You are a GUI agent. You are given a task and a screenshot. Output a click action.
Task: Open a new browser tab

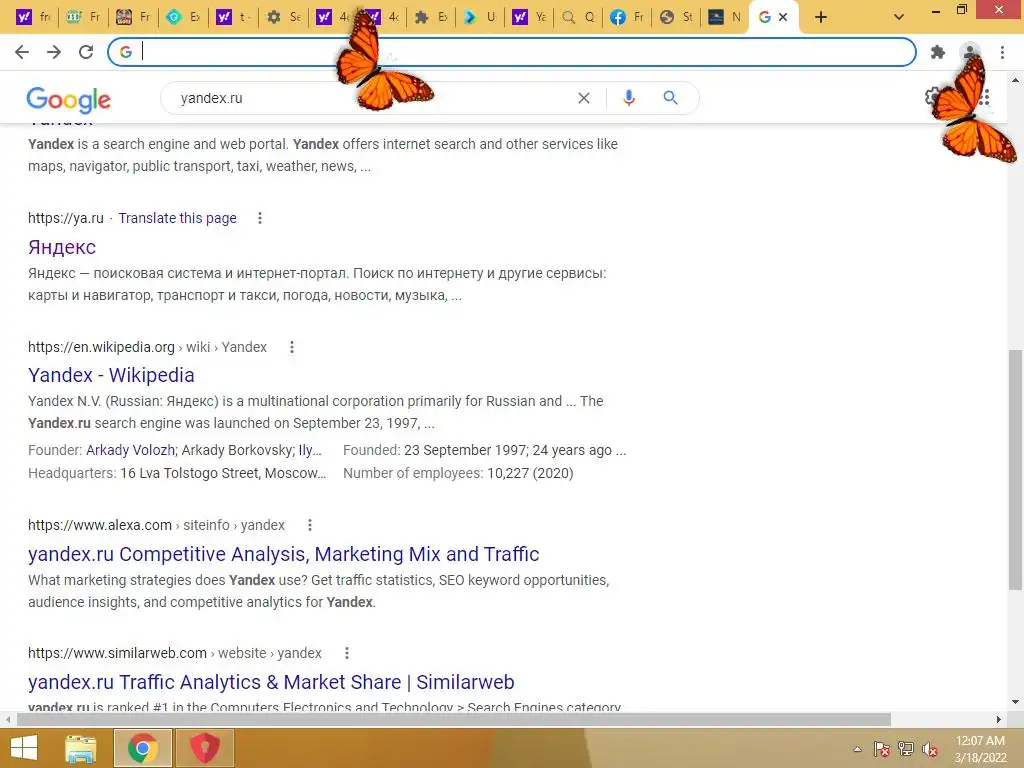click(x=821, y=18)
